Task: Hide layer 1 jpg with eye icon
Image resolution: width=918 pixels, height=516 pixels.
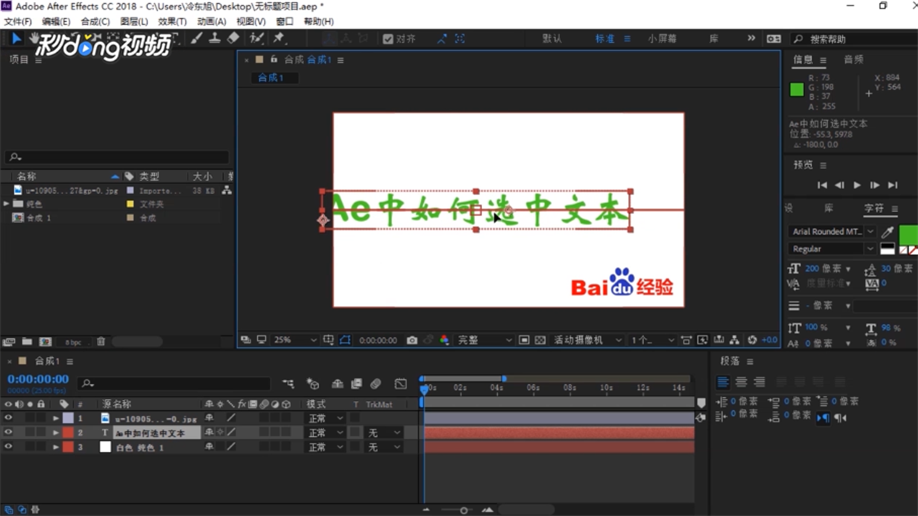Action: (8, 418)
